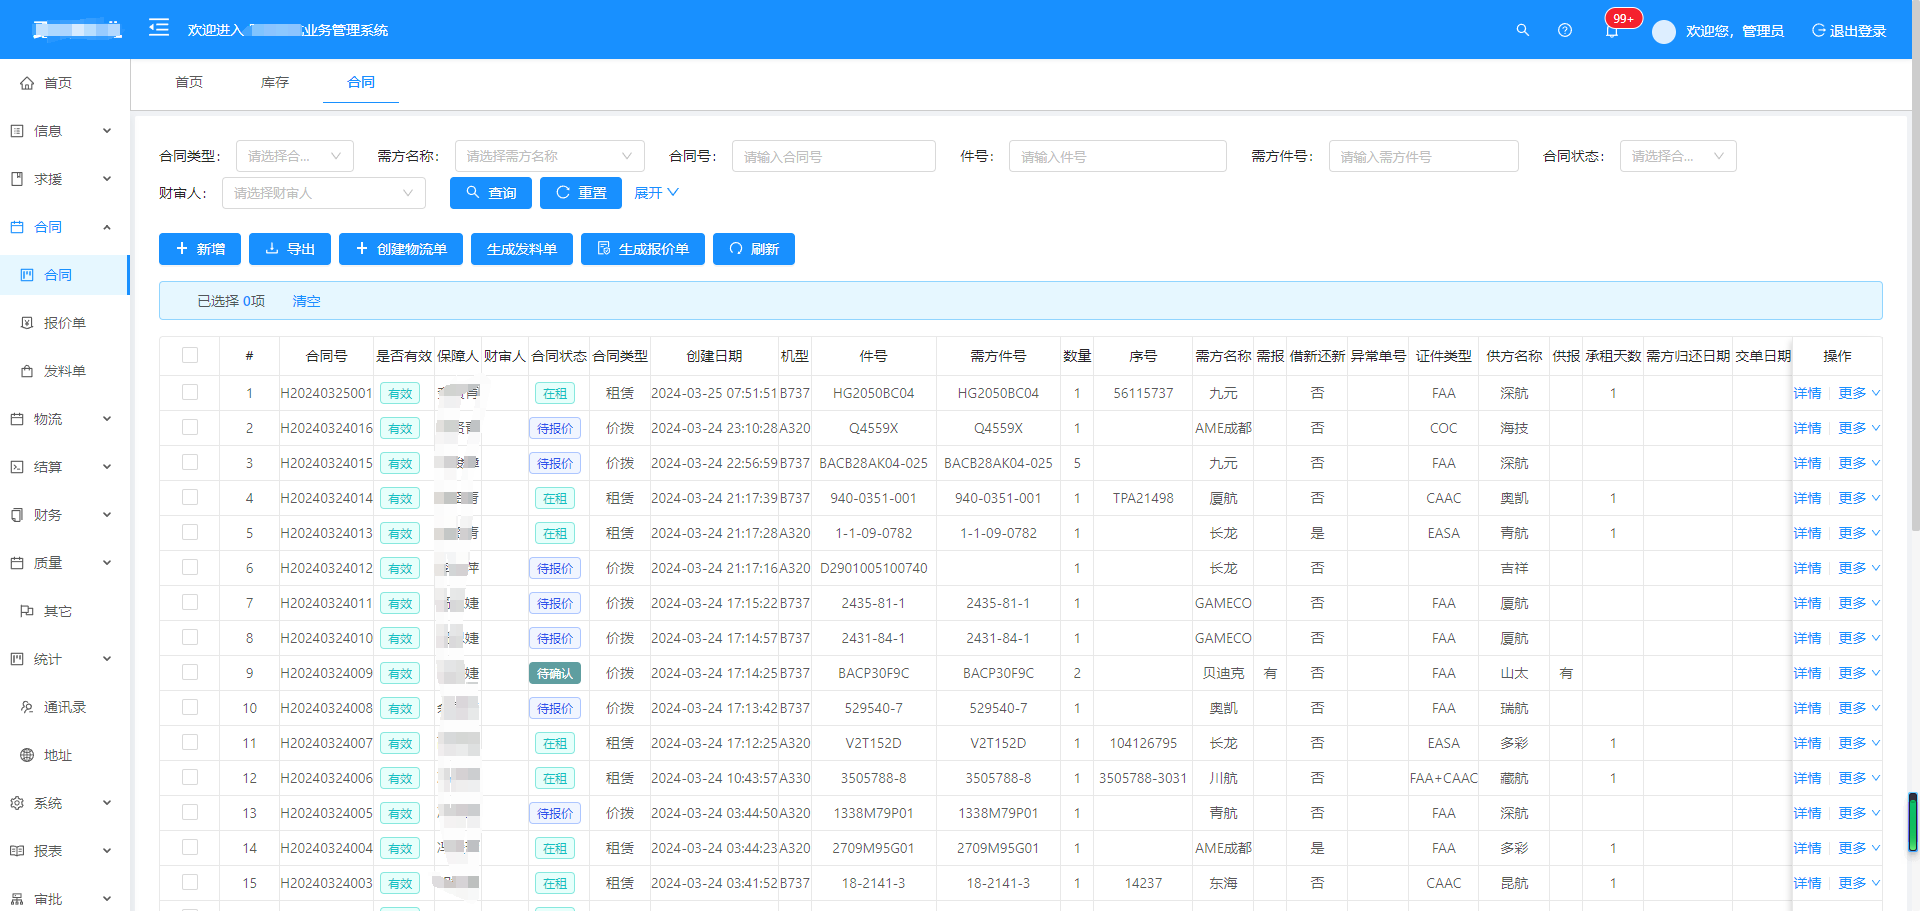
Task: Collapse the 合同 sidebar group
Action: coord(65,227)
